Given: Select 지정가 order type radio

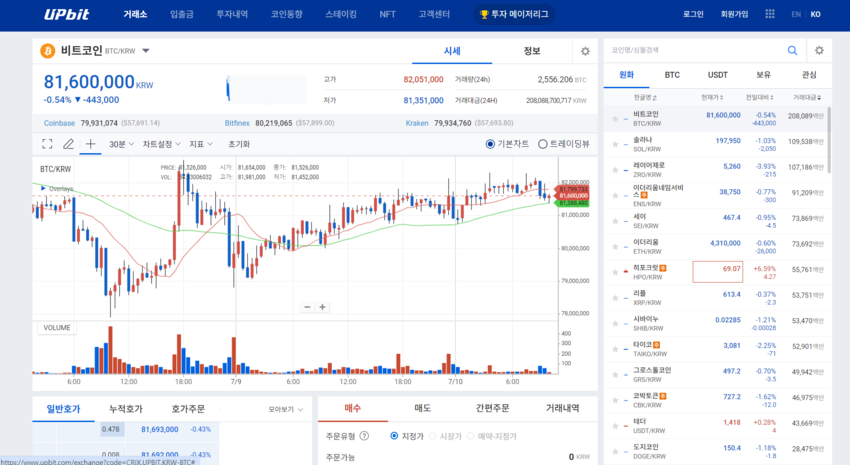Looking at the screenshot, I should 394,436.
